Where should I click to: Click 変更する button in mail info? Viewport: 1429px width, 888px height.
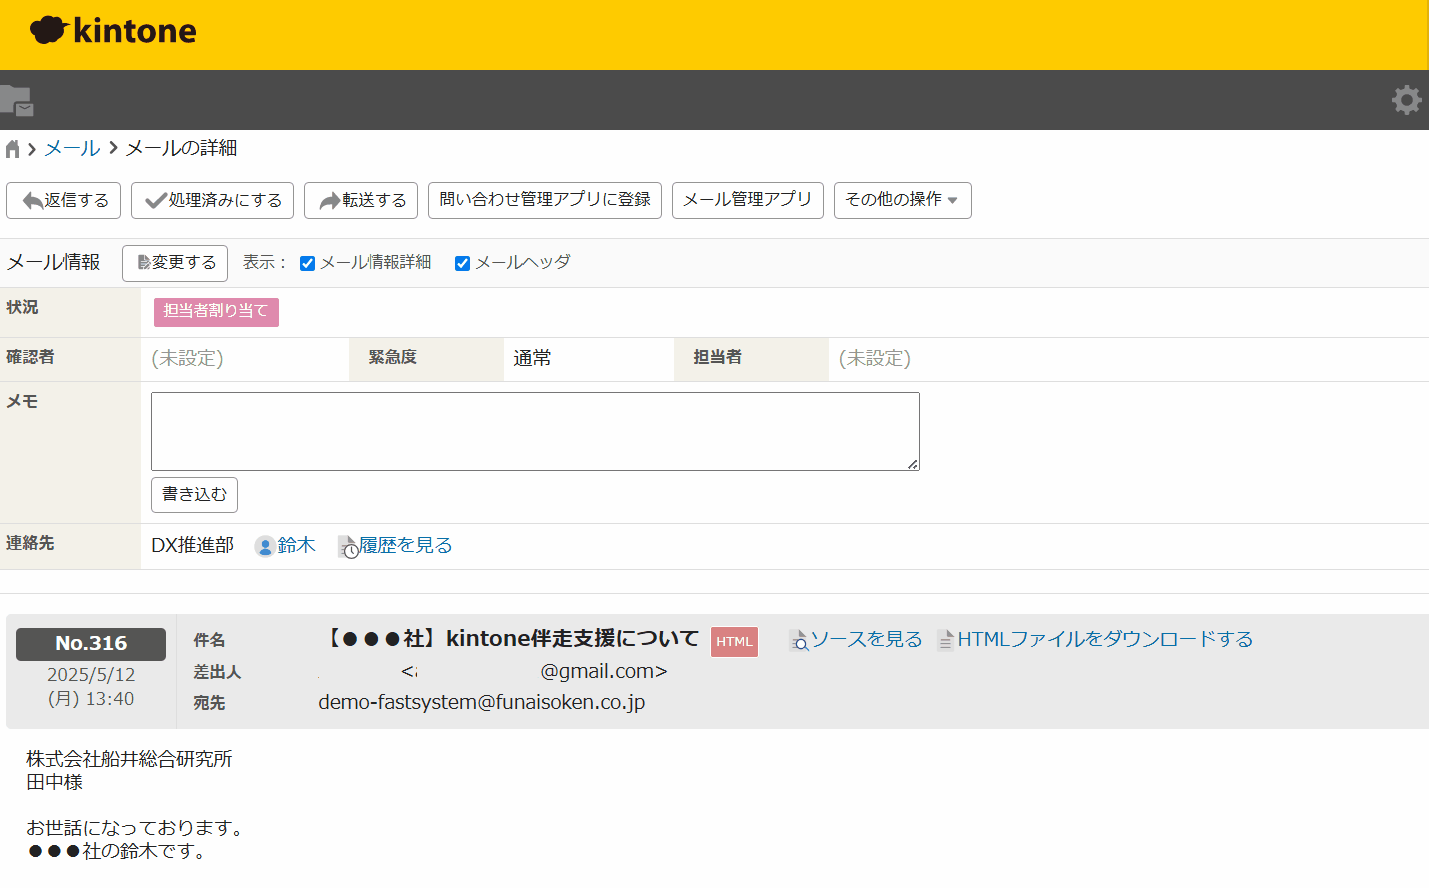(x=175, y=263)
